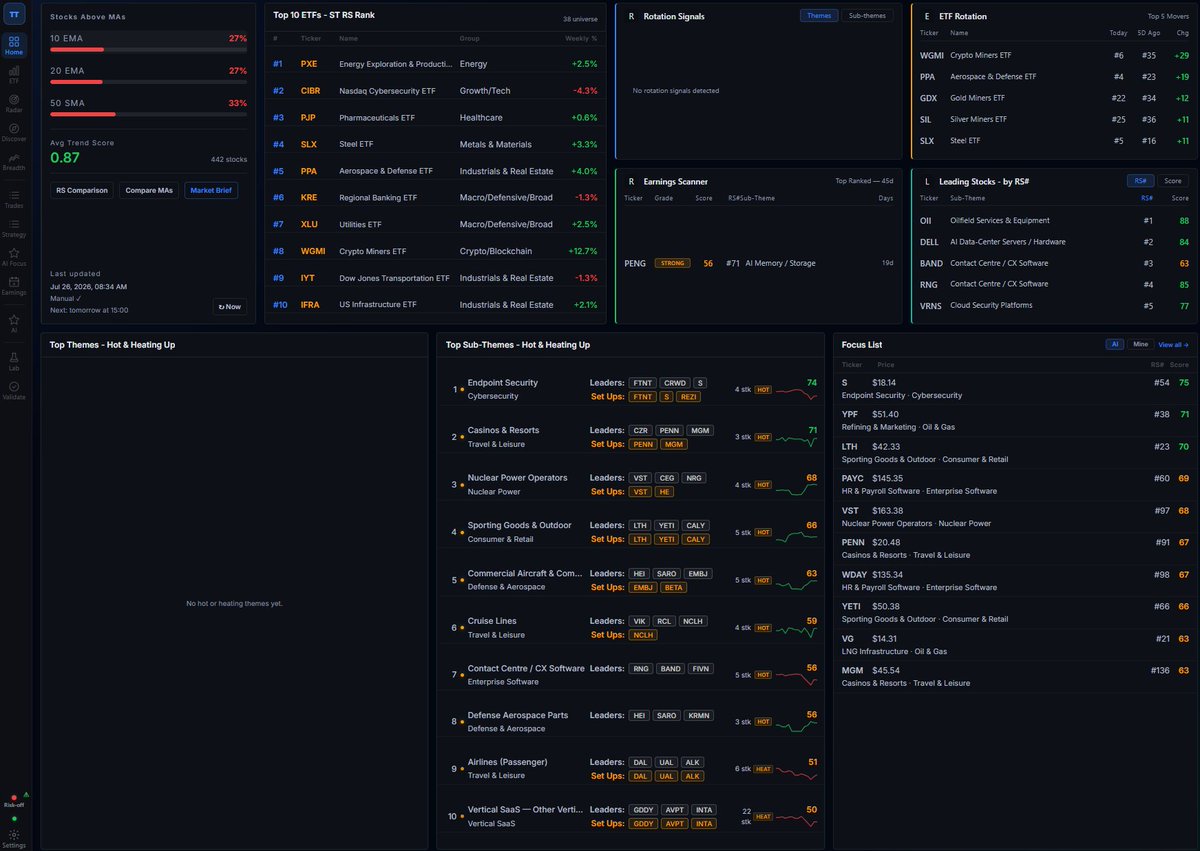1200x851 pixels.
Task: Open the Radar page in sidebar
Action: pyautogui.click(x=14, y=103)
